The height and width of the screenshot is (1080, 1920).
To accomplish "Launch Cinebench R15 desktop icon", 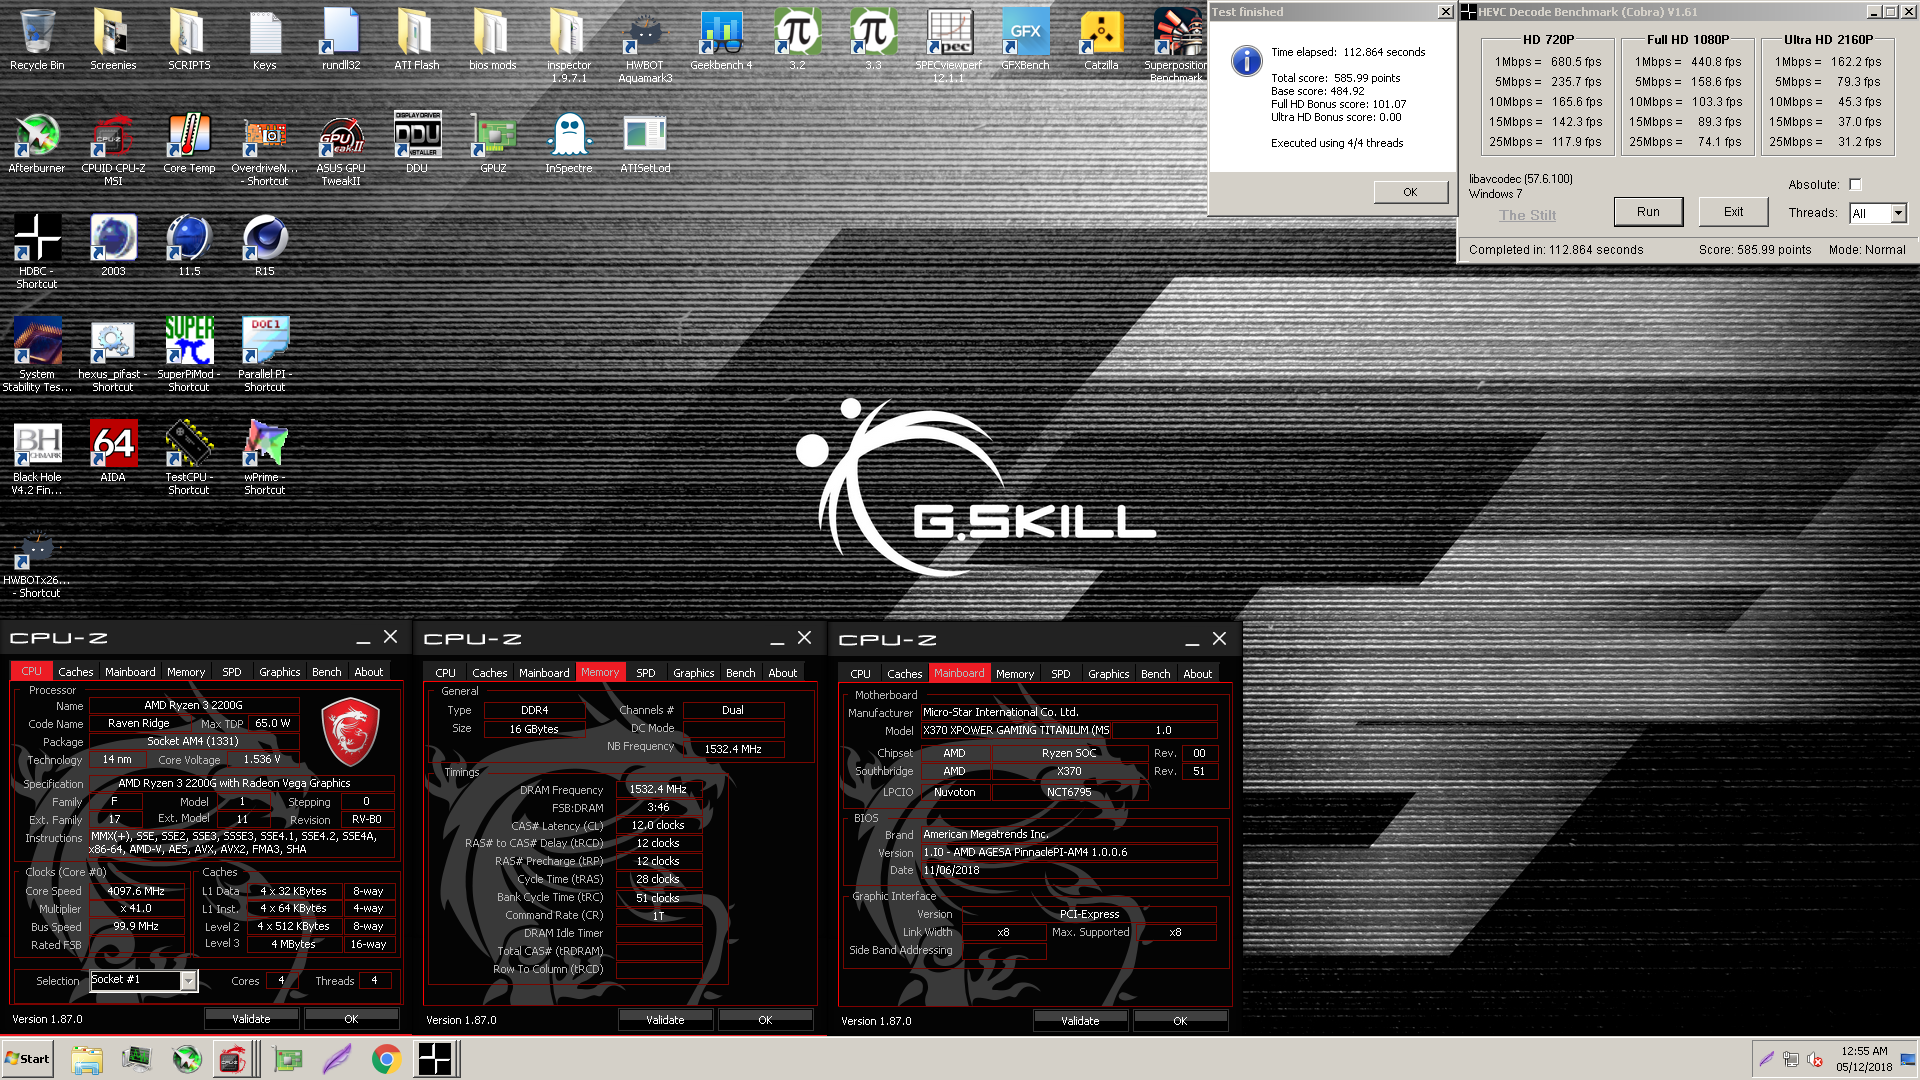I will 265,246.
